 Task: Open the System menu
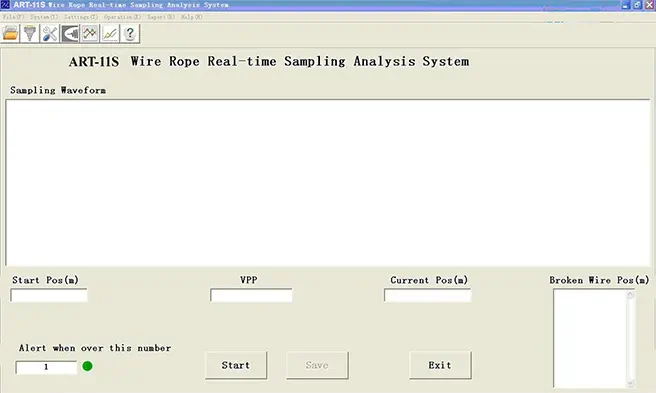click(44, 17)
